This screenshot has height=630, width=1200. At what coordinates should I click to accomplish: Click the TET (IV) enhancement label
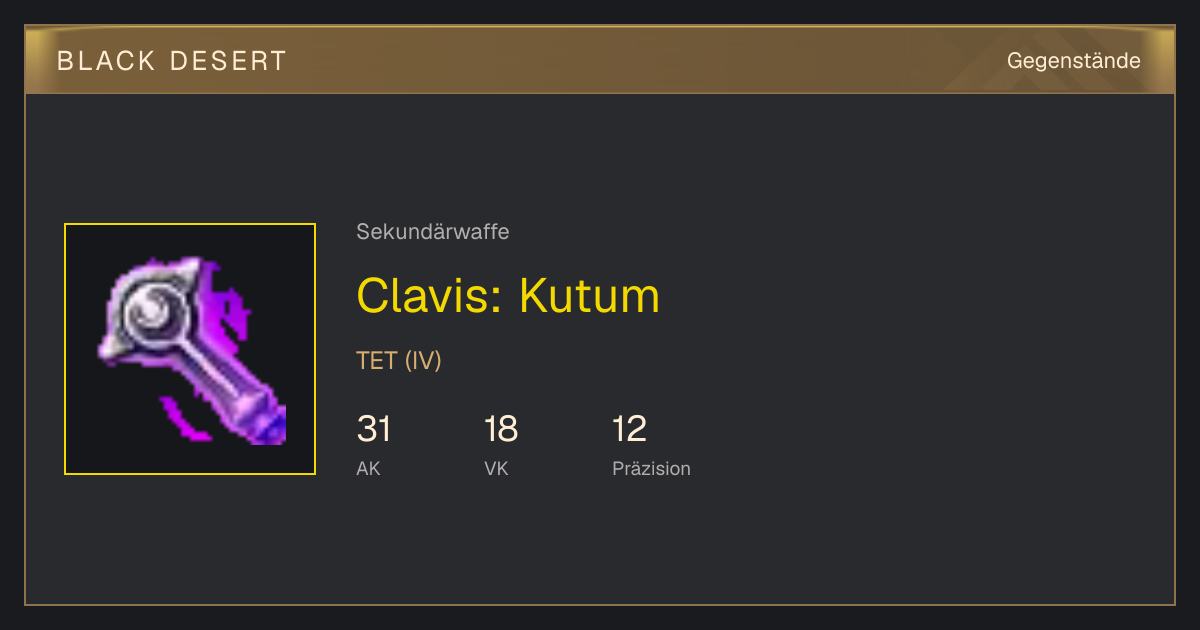tap(398, 361)
